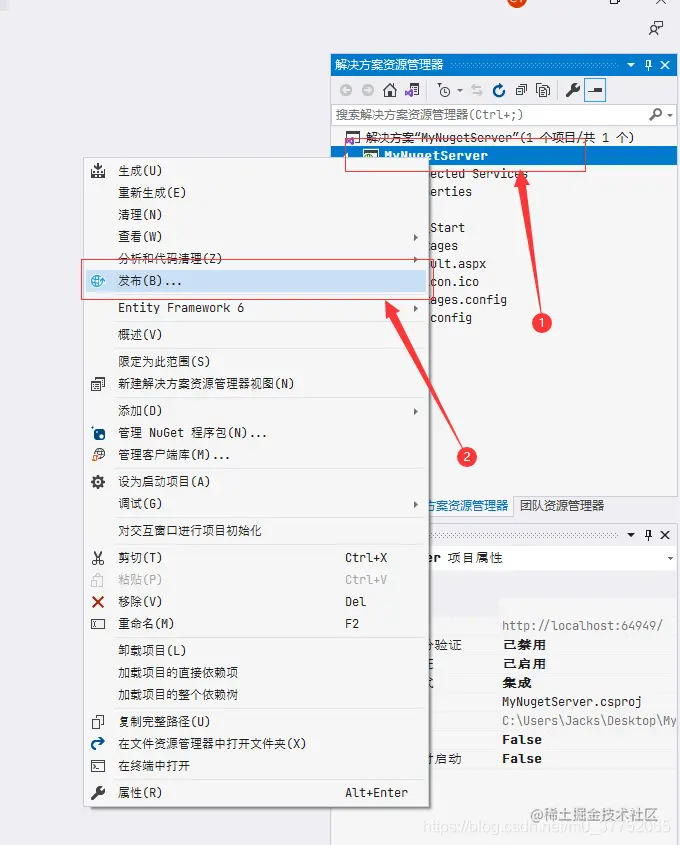The height and width of the screenshot is (845, 680).
Task: Select 复制完整路径(U) menu item
Action: click(256, 722)
